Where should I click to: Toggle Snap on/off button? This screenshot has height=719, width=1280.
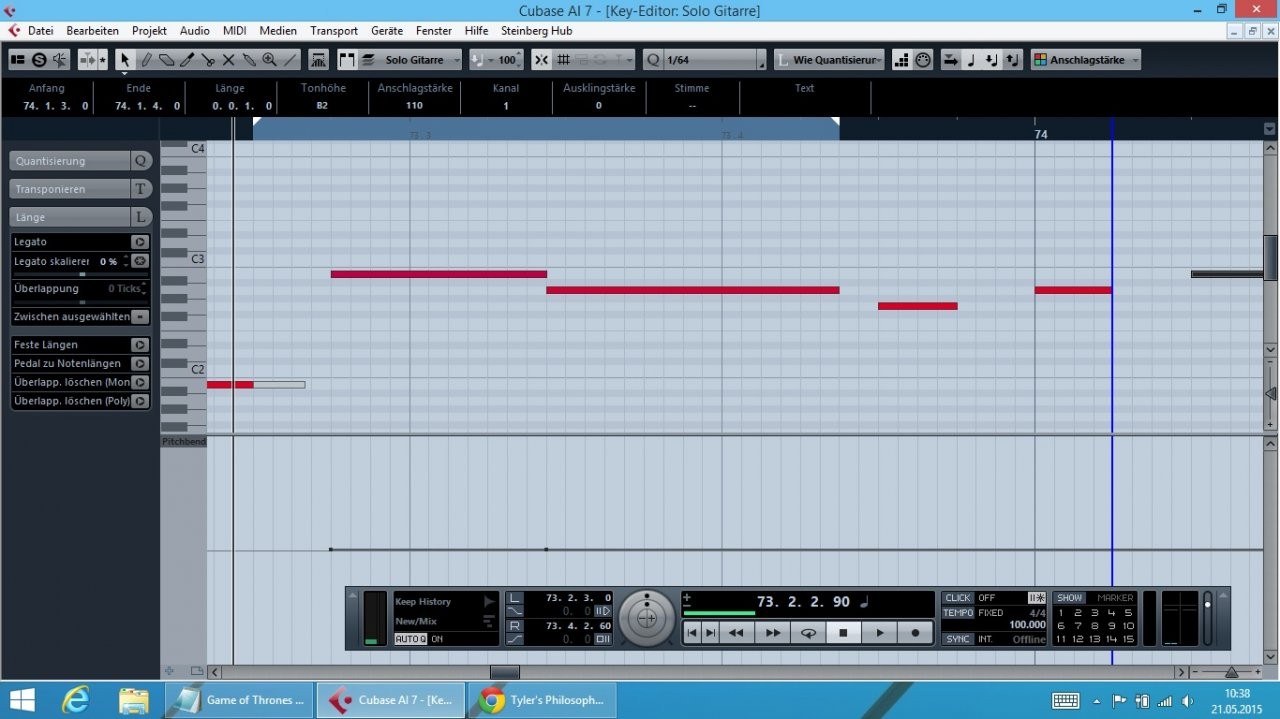tap(541, 60)
